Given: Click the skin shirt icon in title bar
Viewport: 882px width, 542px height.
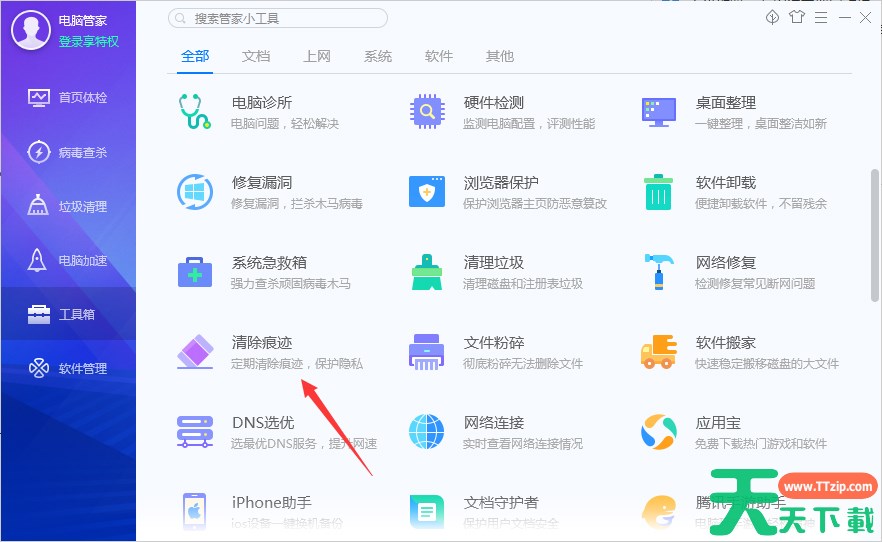Looking at the screenshot, I should tap(796, 17).
